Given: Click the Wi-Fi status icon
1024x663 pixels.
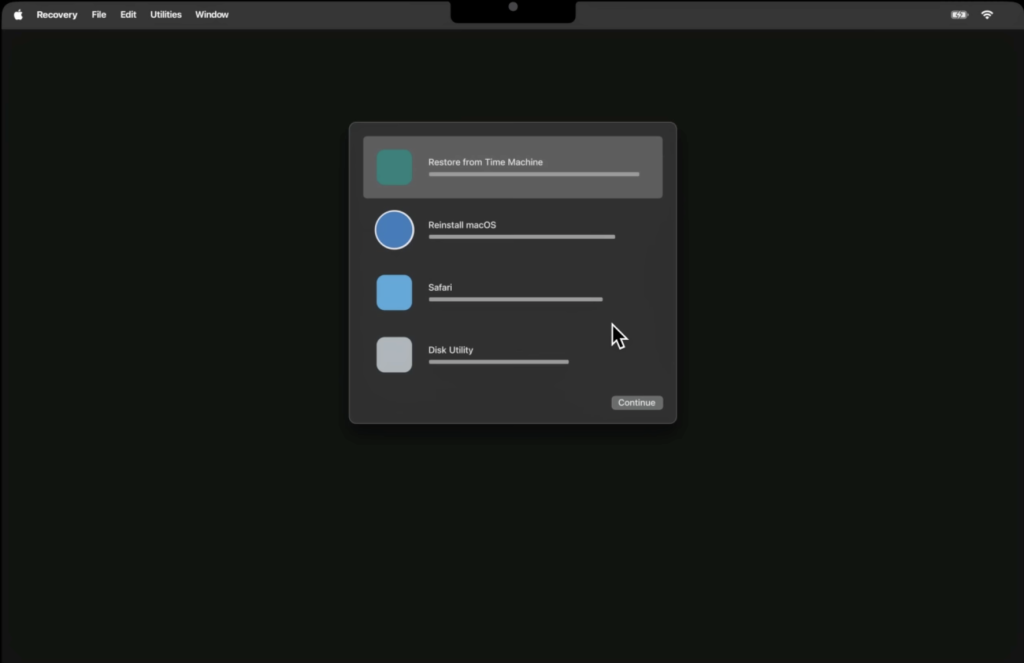Looking at the screenshot, I should click(986, 14).
